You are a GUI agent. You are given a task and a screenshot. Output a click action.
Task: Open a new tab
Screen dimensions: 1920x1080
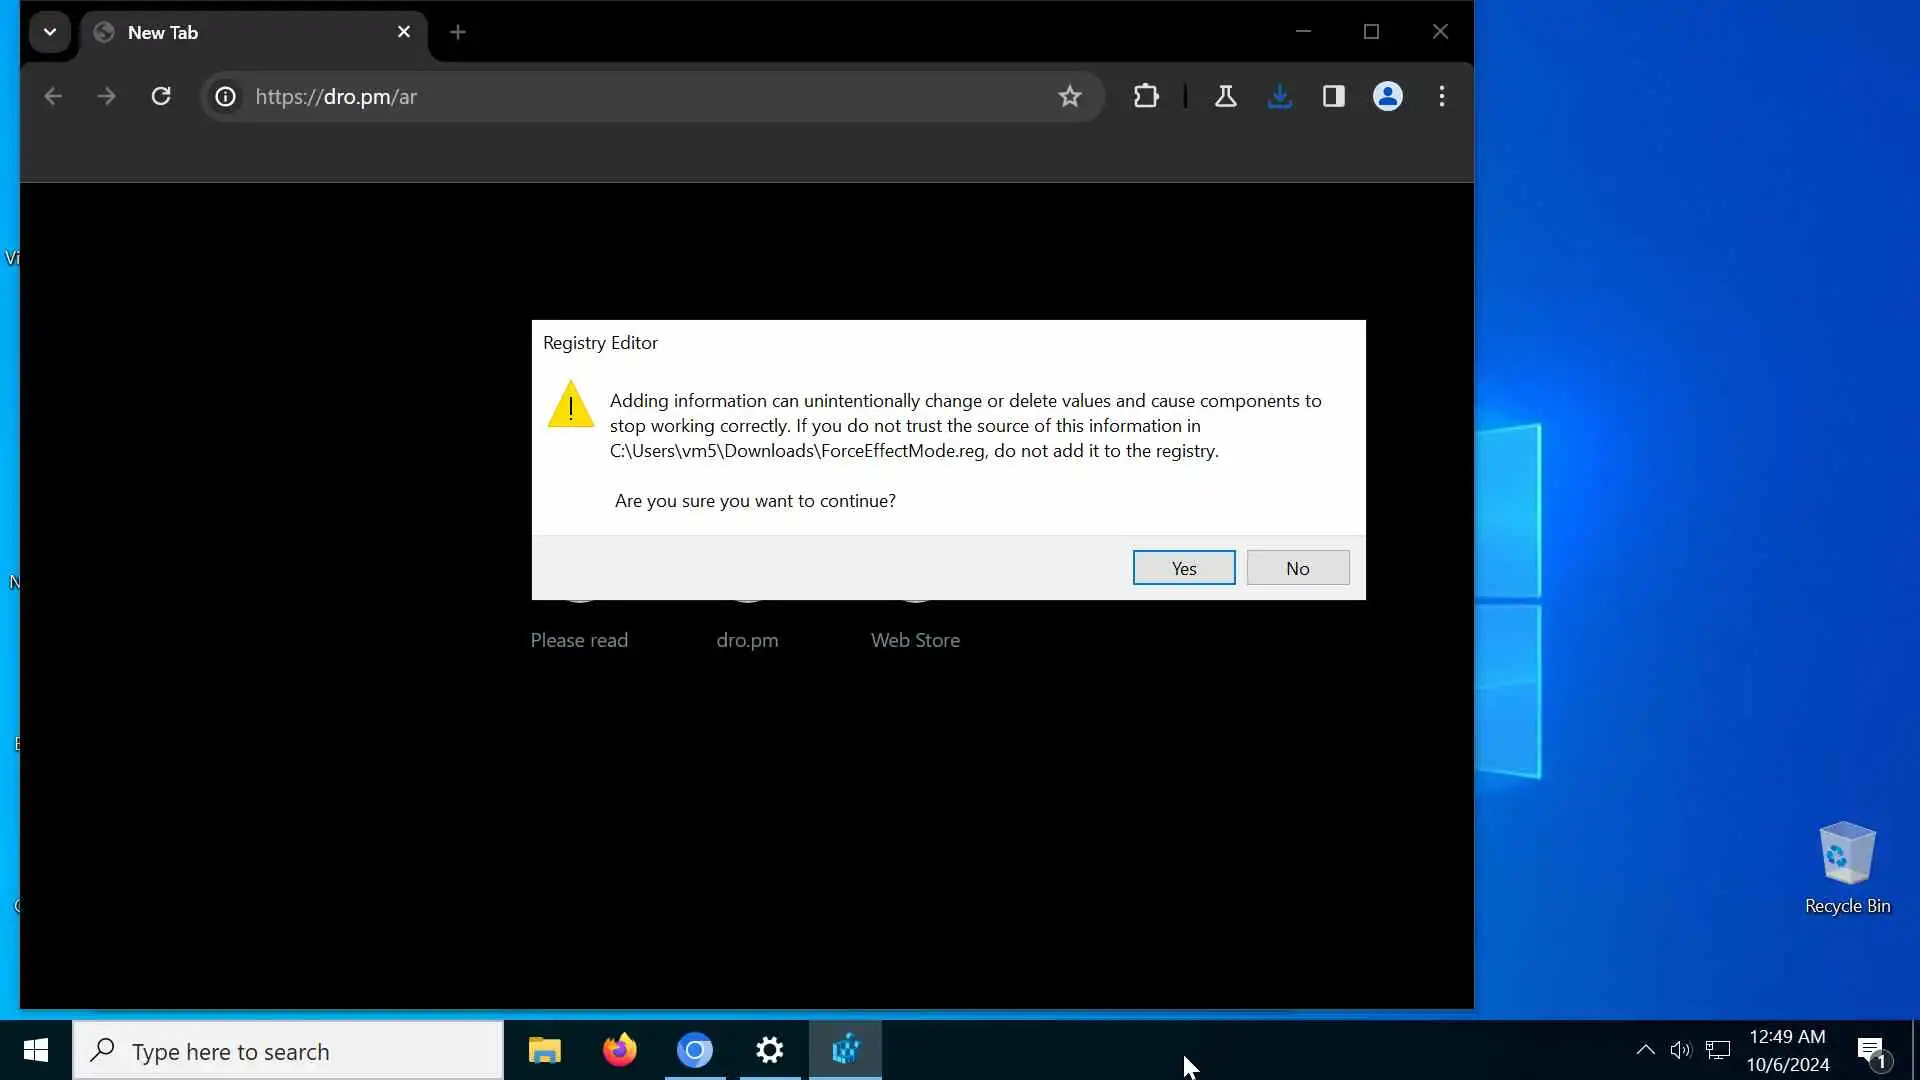[458, 32]
